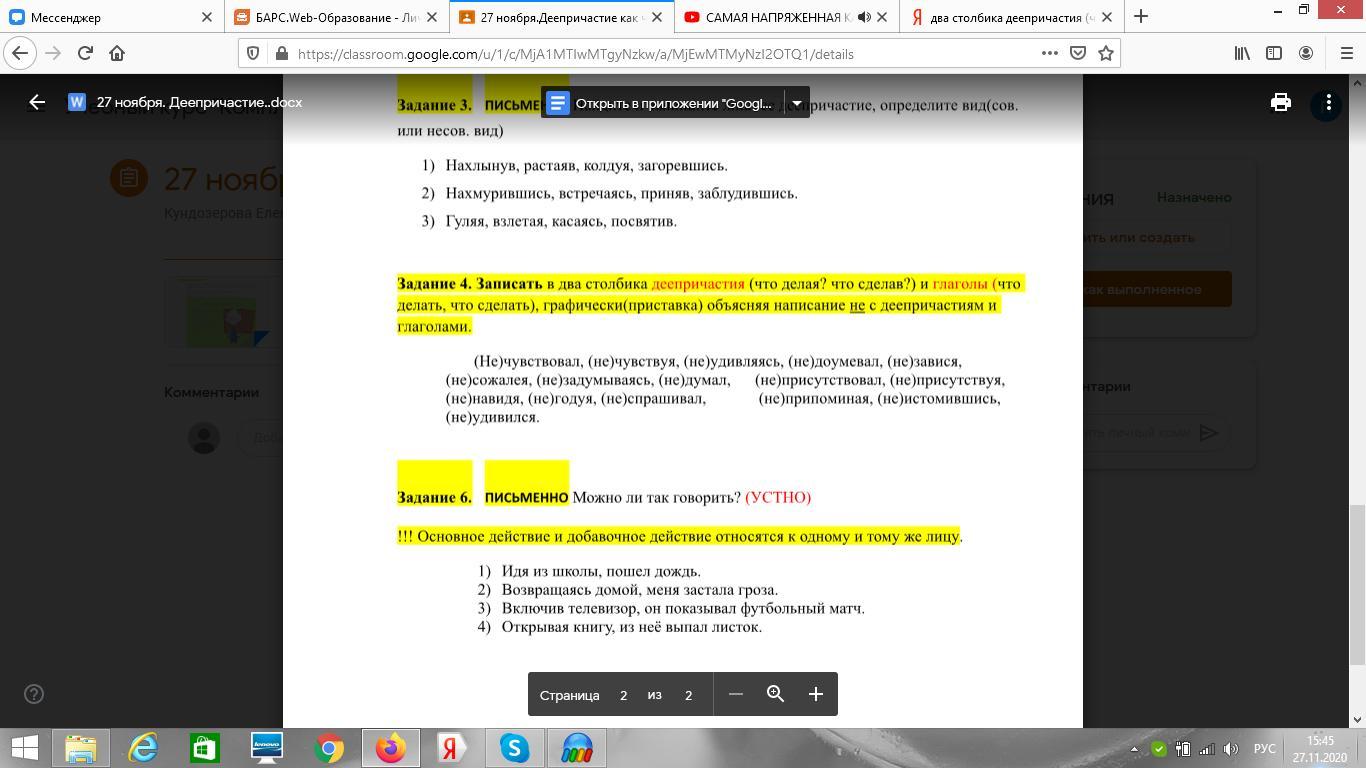Reset zoom with magnifier icon

pyautogui.click(x=775, y=694)
